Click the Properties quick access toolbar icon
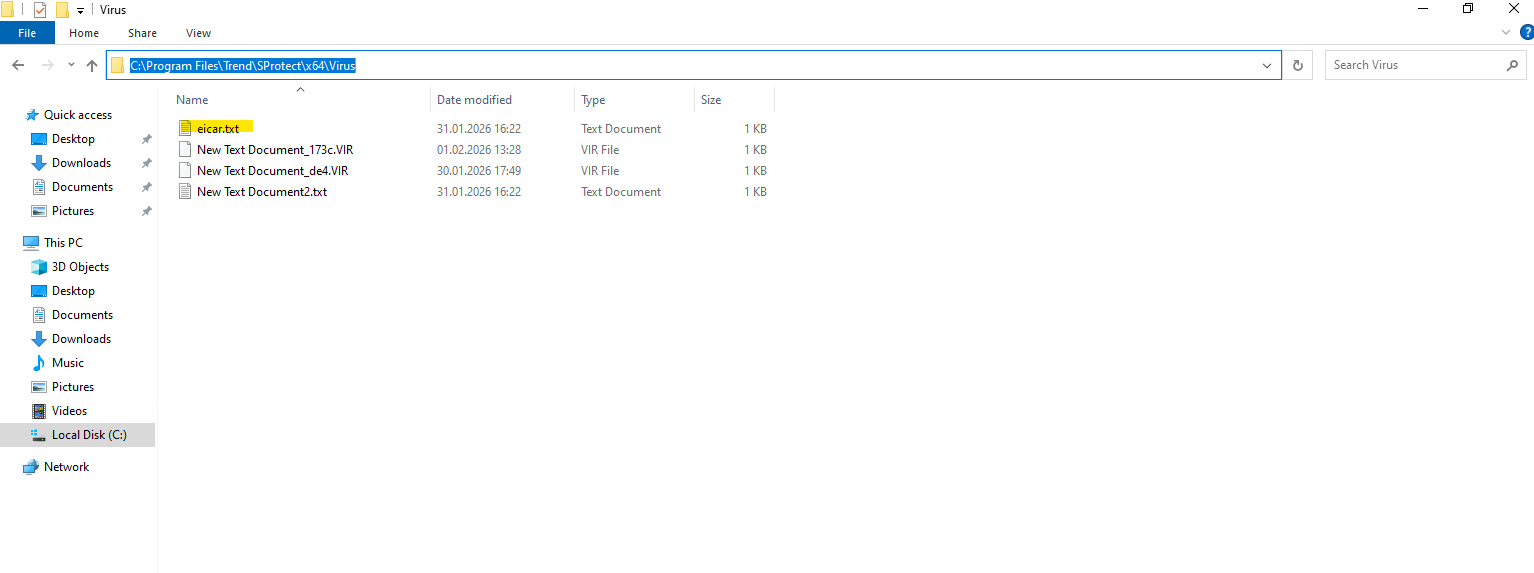The width and height of the screenshot is (1534, 573). point(39,10)
